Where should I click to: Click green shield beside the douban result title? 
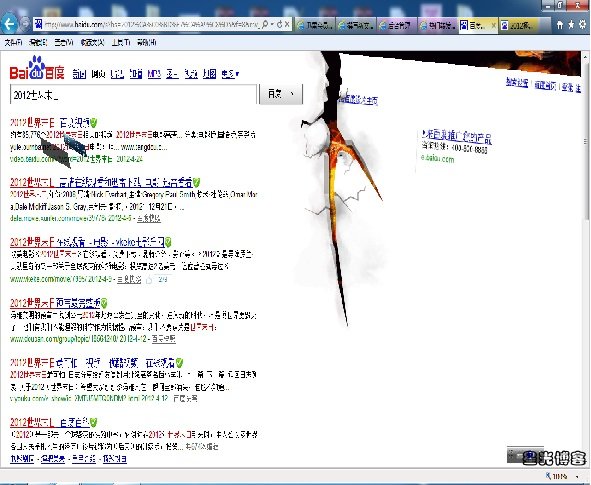click(x=104, y=303)
